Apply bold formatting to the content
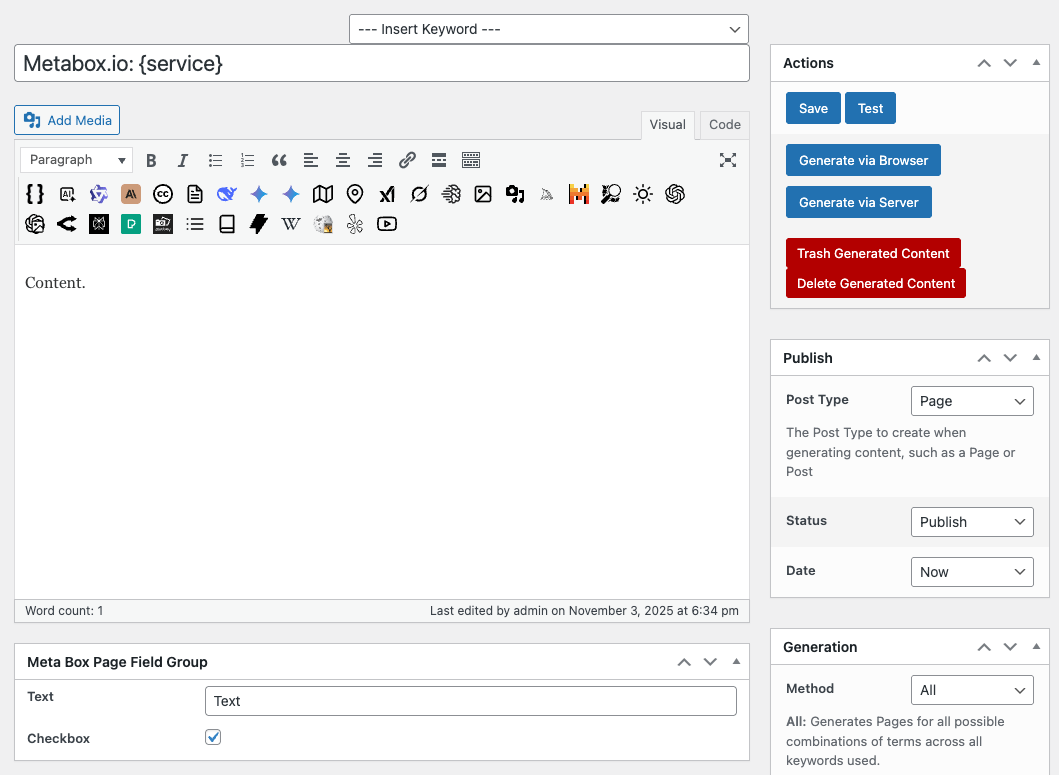The height and width of the screenshot is (775, 1059). (151, 160)
